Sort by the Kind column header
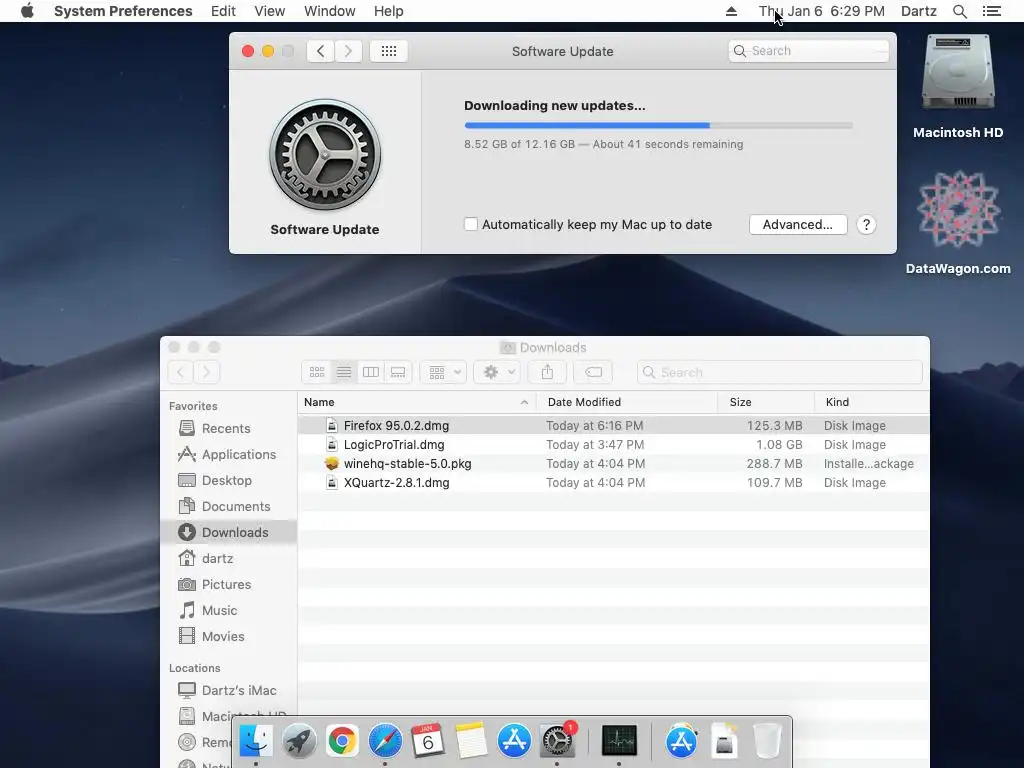This screenshot has width=1024, height=768. click(872, 402)
